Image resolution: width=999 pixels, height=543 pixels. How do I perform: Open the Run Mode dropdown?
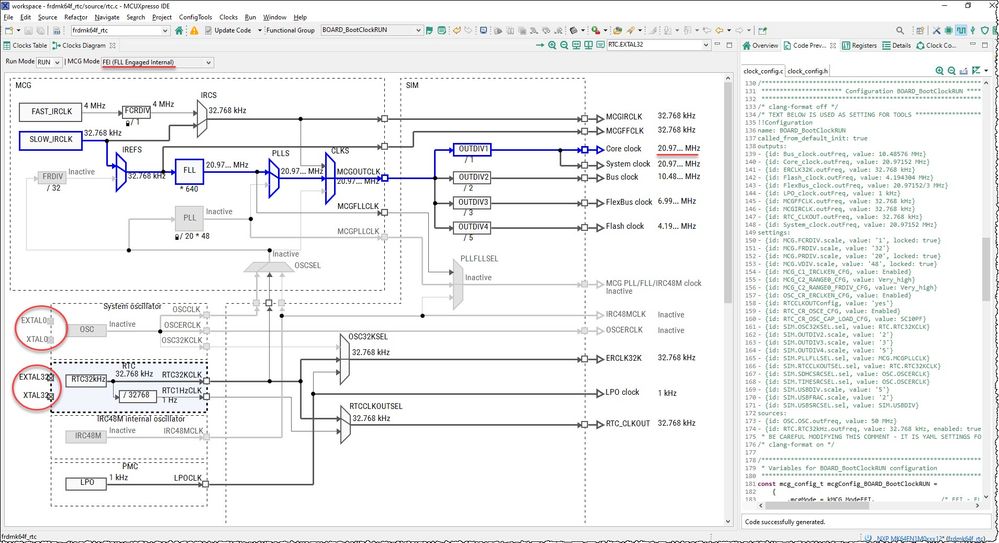click(54, 62)
